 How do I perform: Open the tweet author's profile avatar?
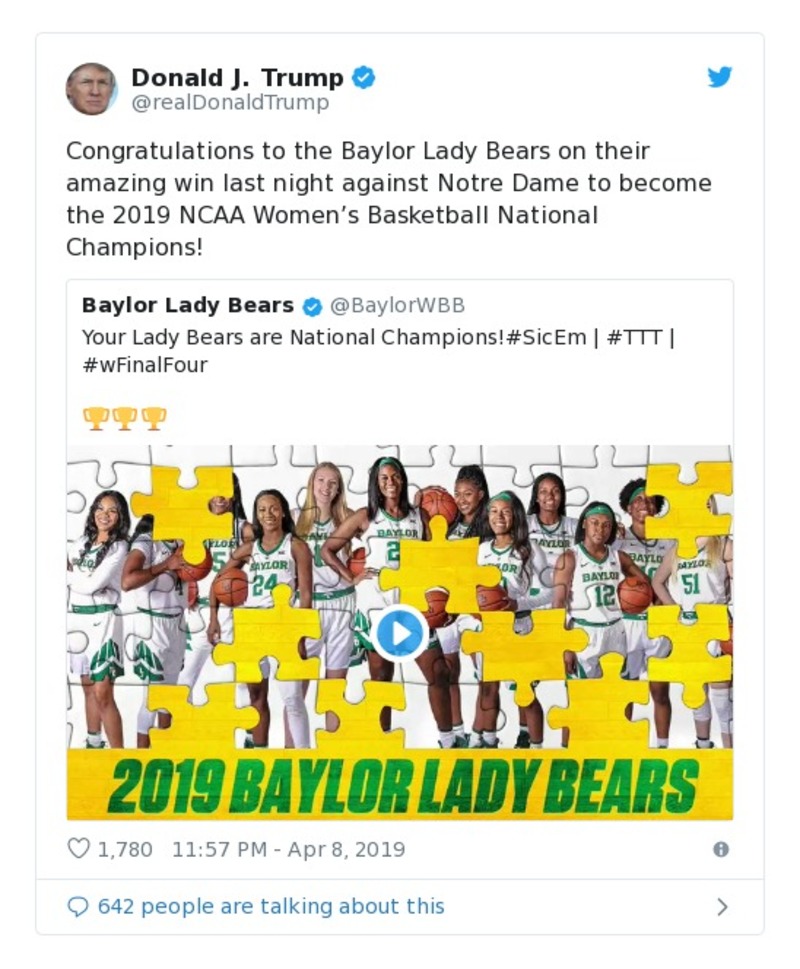pos(92,89)
